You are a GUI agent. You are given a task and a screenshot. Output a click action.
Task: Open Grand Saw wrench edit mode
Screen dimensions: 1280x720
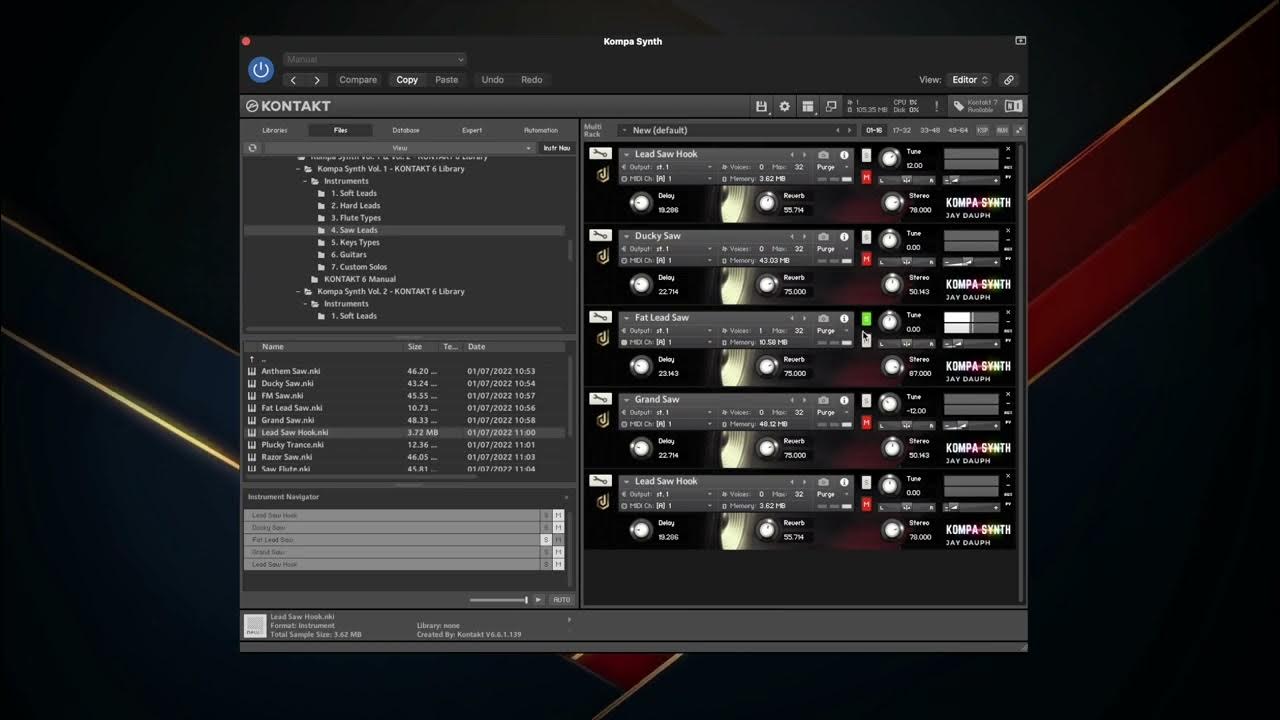(x=600, y=400)
